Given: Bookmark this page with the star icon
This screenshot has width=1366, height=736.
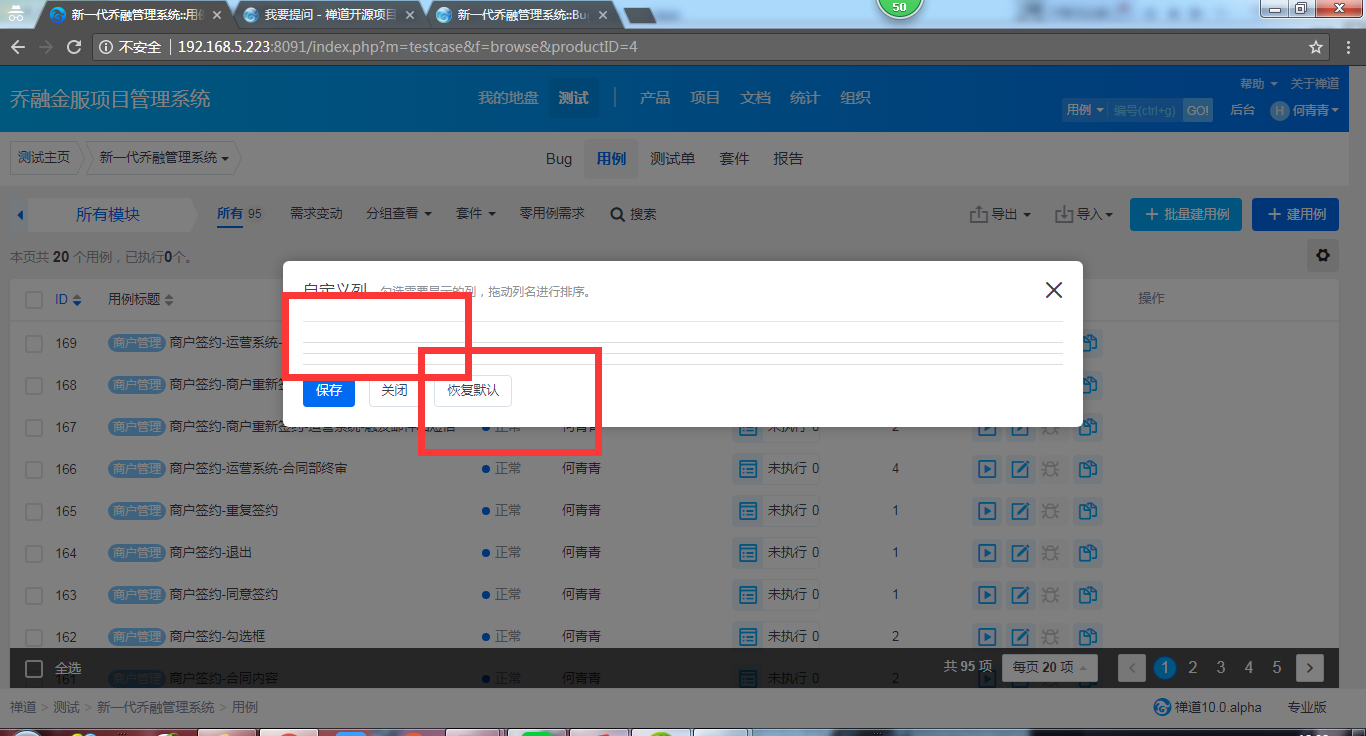Looking at the screenshot, I should click(x=1316, y=47).
